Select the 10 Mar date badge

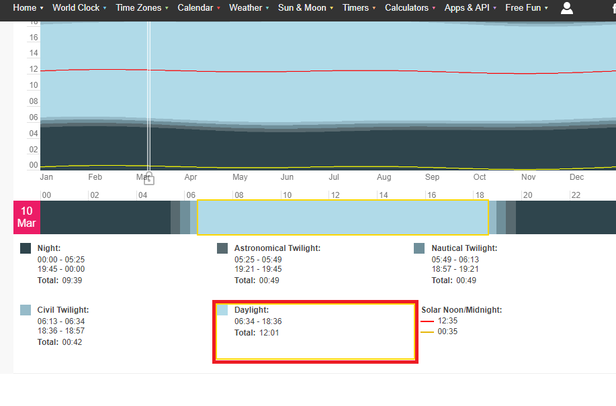click(26, 217)
